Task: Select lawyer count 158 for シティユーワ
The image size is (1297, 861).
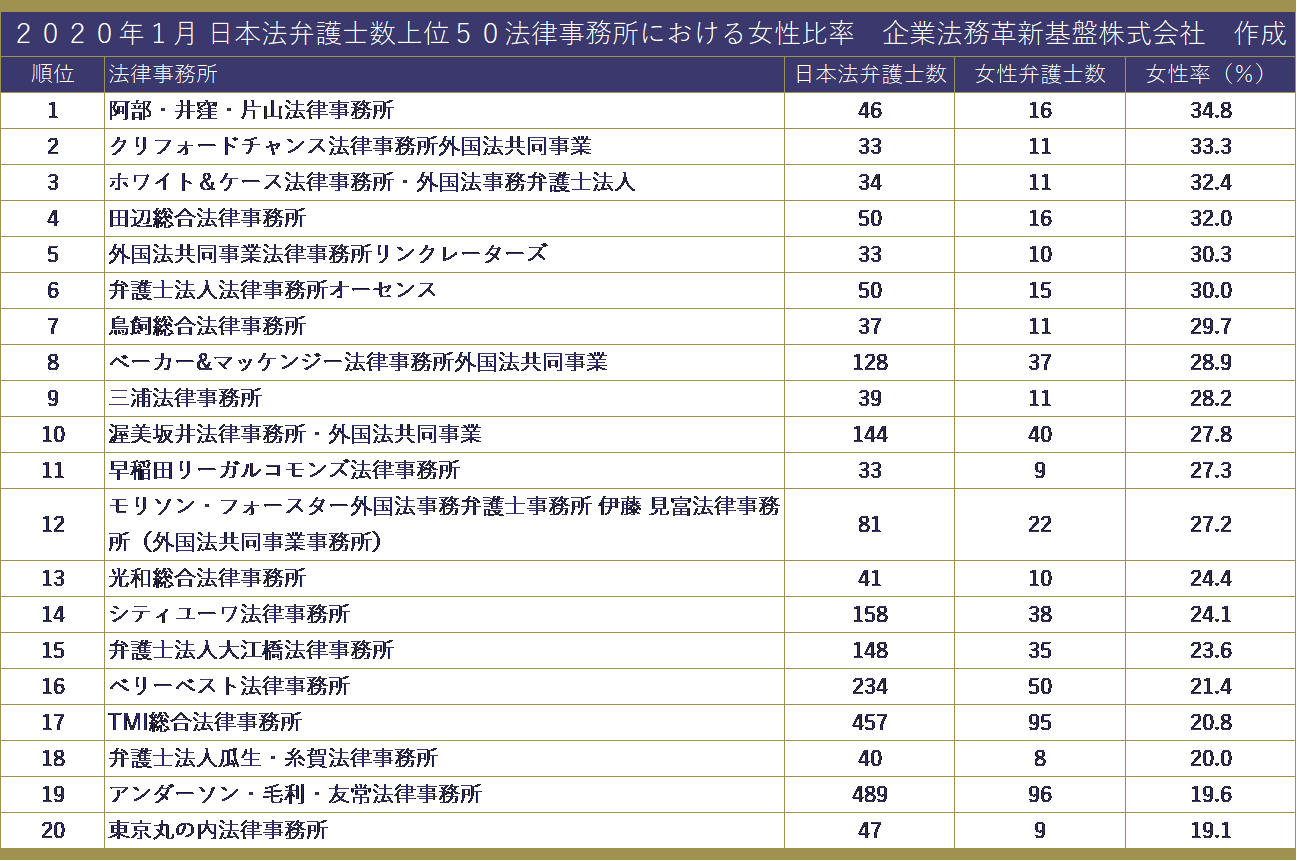Action: [870, 615]
